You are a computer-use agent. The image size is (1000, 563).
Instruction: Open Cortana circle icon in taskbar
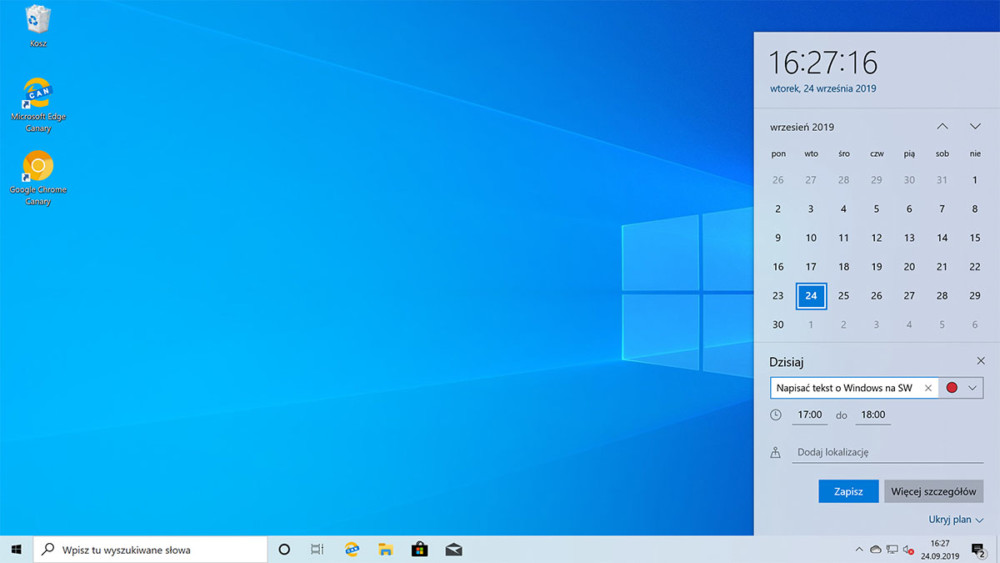284,550
